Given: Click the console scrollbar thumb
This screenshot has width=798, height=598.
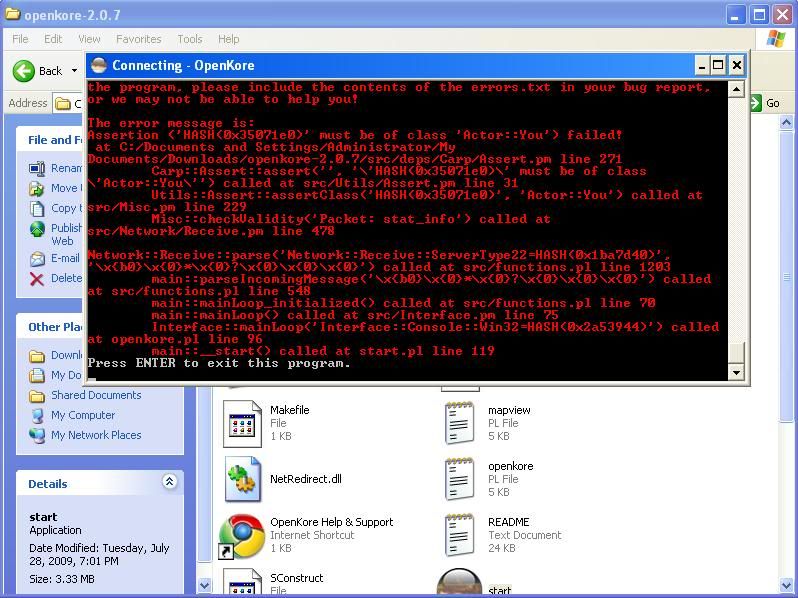Looking at the screenshot, I should 736,352.
